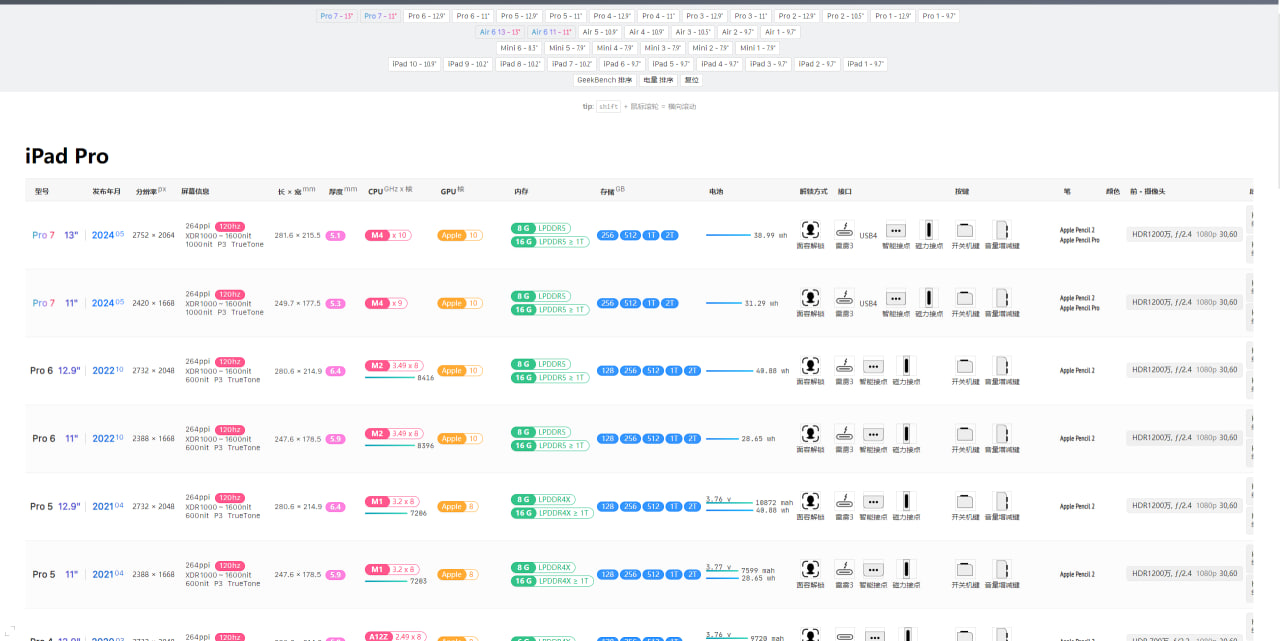Viewport: 1280px width, 641px height.
Task: Click Thunderbolt 3 port icon in Pro 7 13" row
Action: [x=844, y=229]
